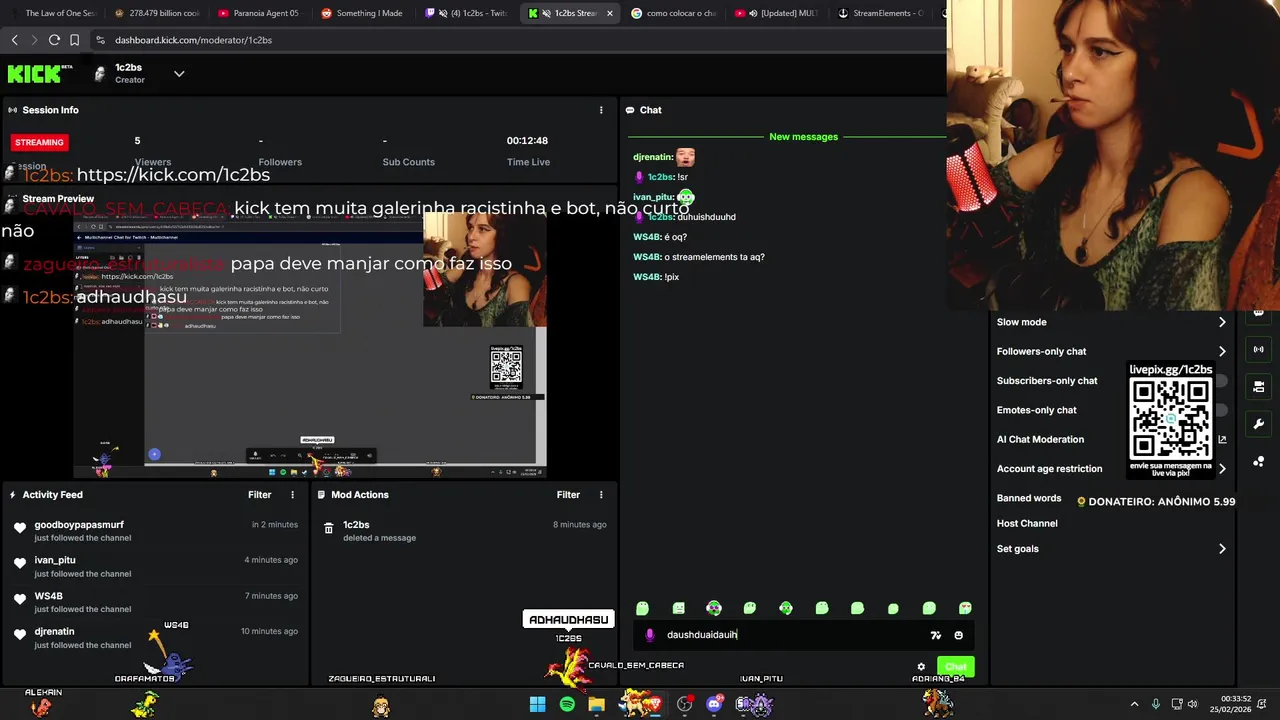Click the Chat panel speech bubble icon
This screenshot has width=1280, height=720.
pos(630,110)
